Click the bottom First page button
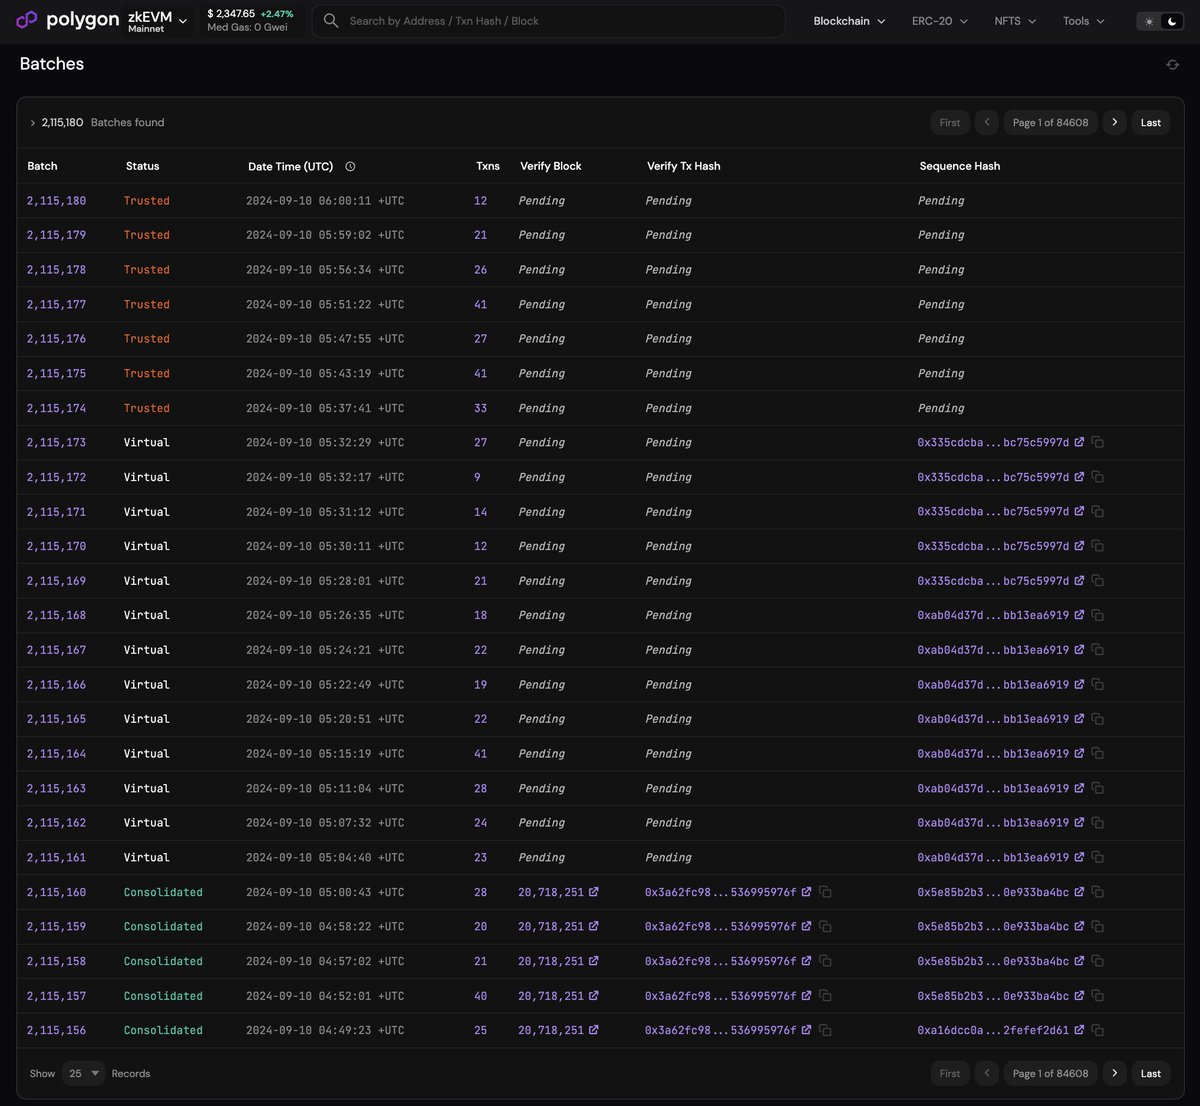The width and height of the screenshot is (1200, 1106). pos(950,1073)
